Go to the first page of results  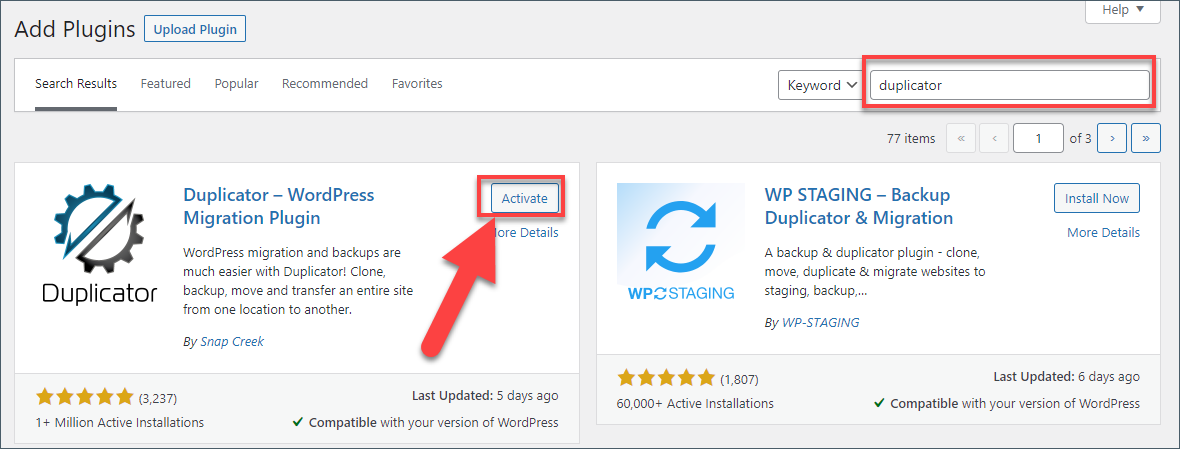click(x=961, y=138)
